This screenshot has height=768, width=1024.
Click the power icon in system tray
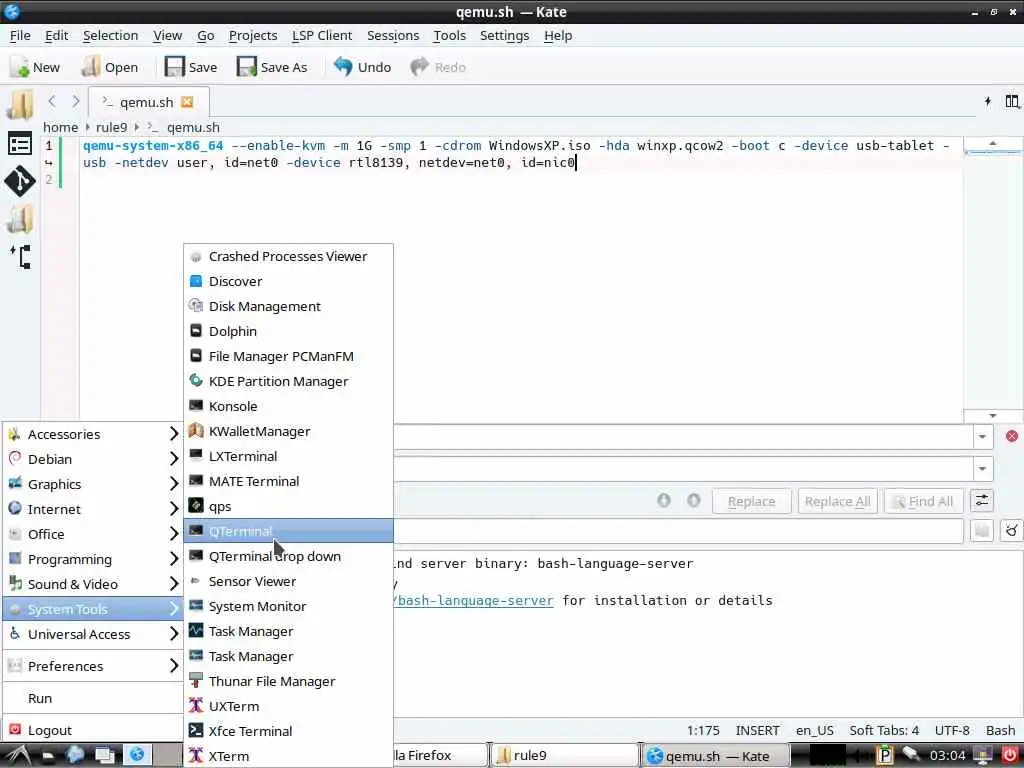tap(1010, 755)
